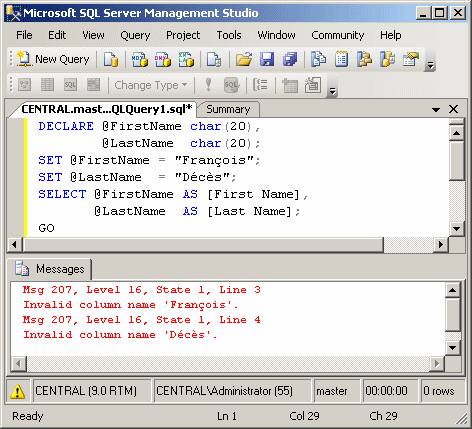Click the Show Criteria Pane grid icon
The height and width of the screenshot is (429, 472).
47,85
